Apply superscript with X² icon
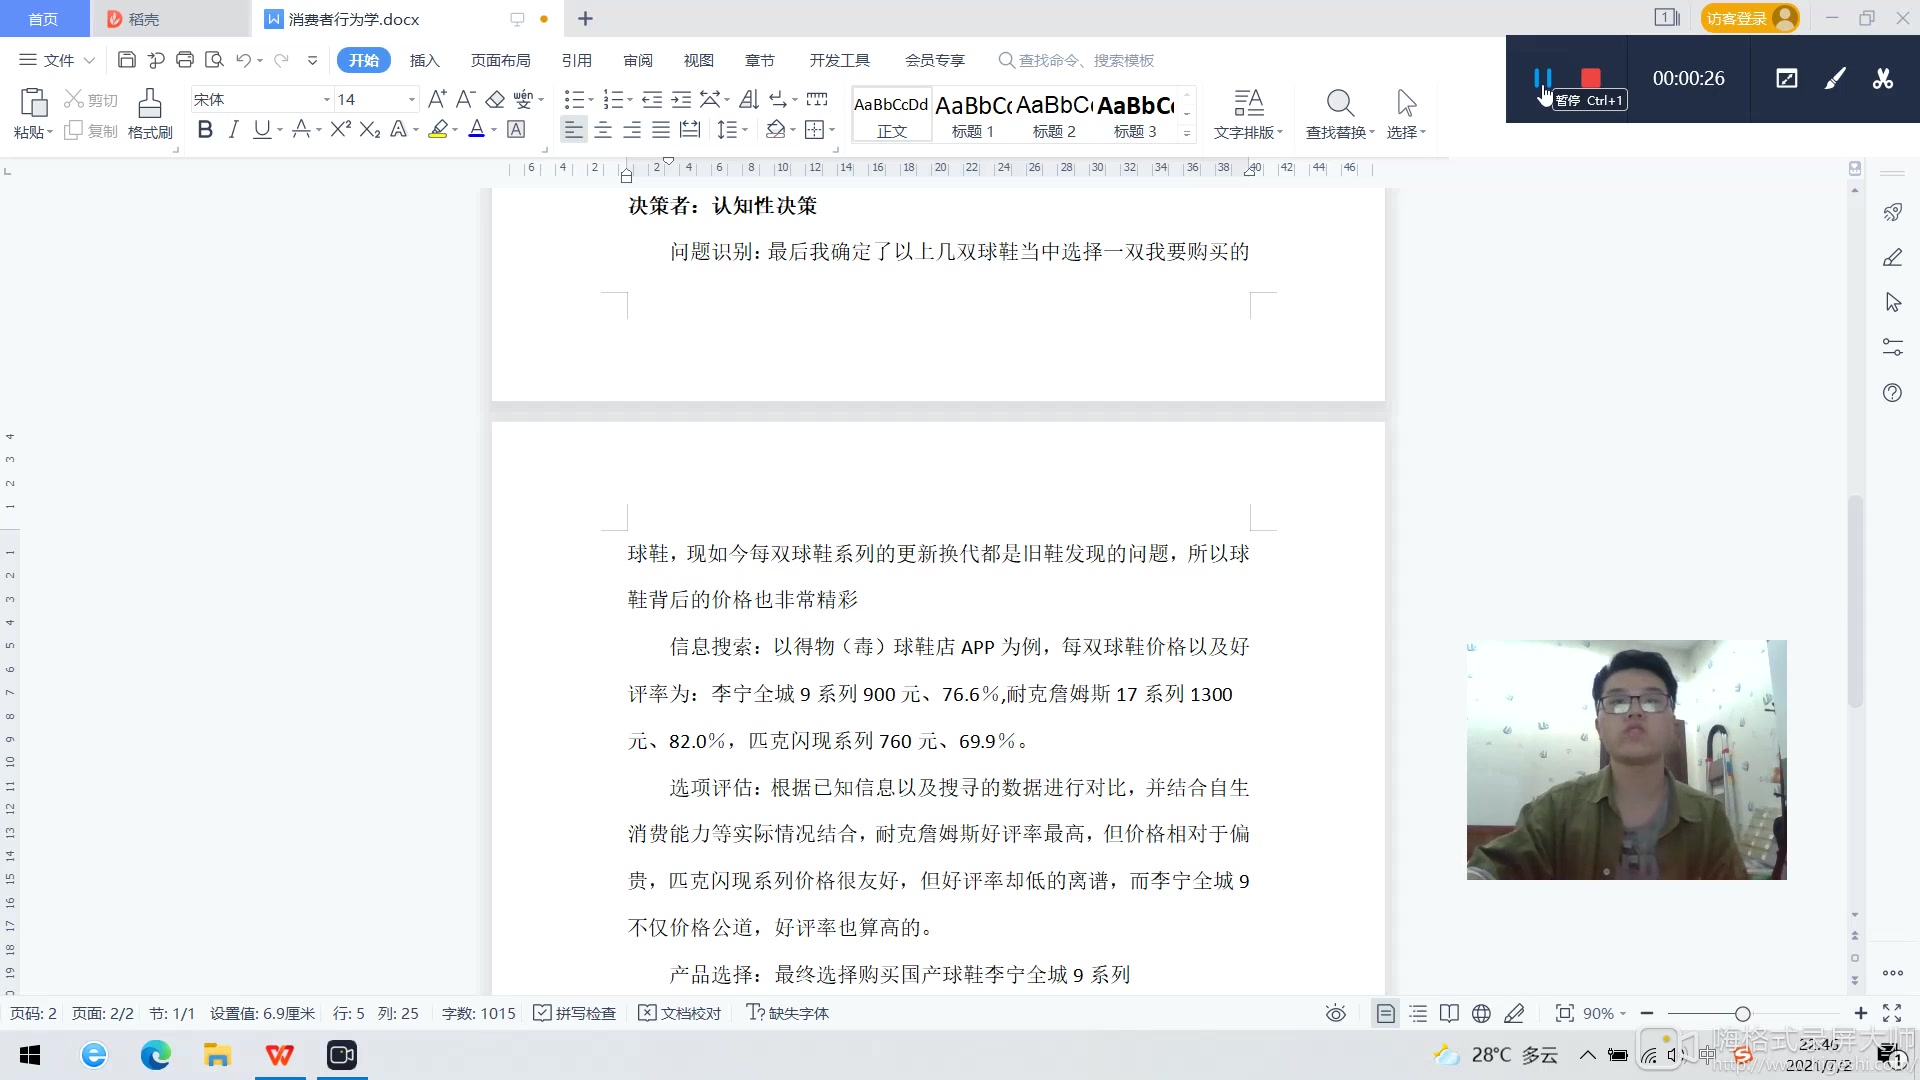This screenshot has height=1080, width=1920. (340, 129)
